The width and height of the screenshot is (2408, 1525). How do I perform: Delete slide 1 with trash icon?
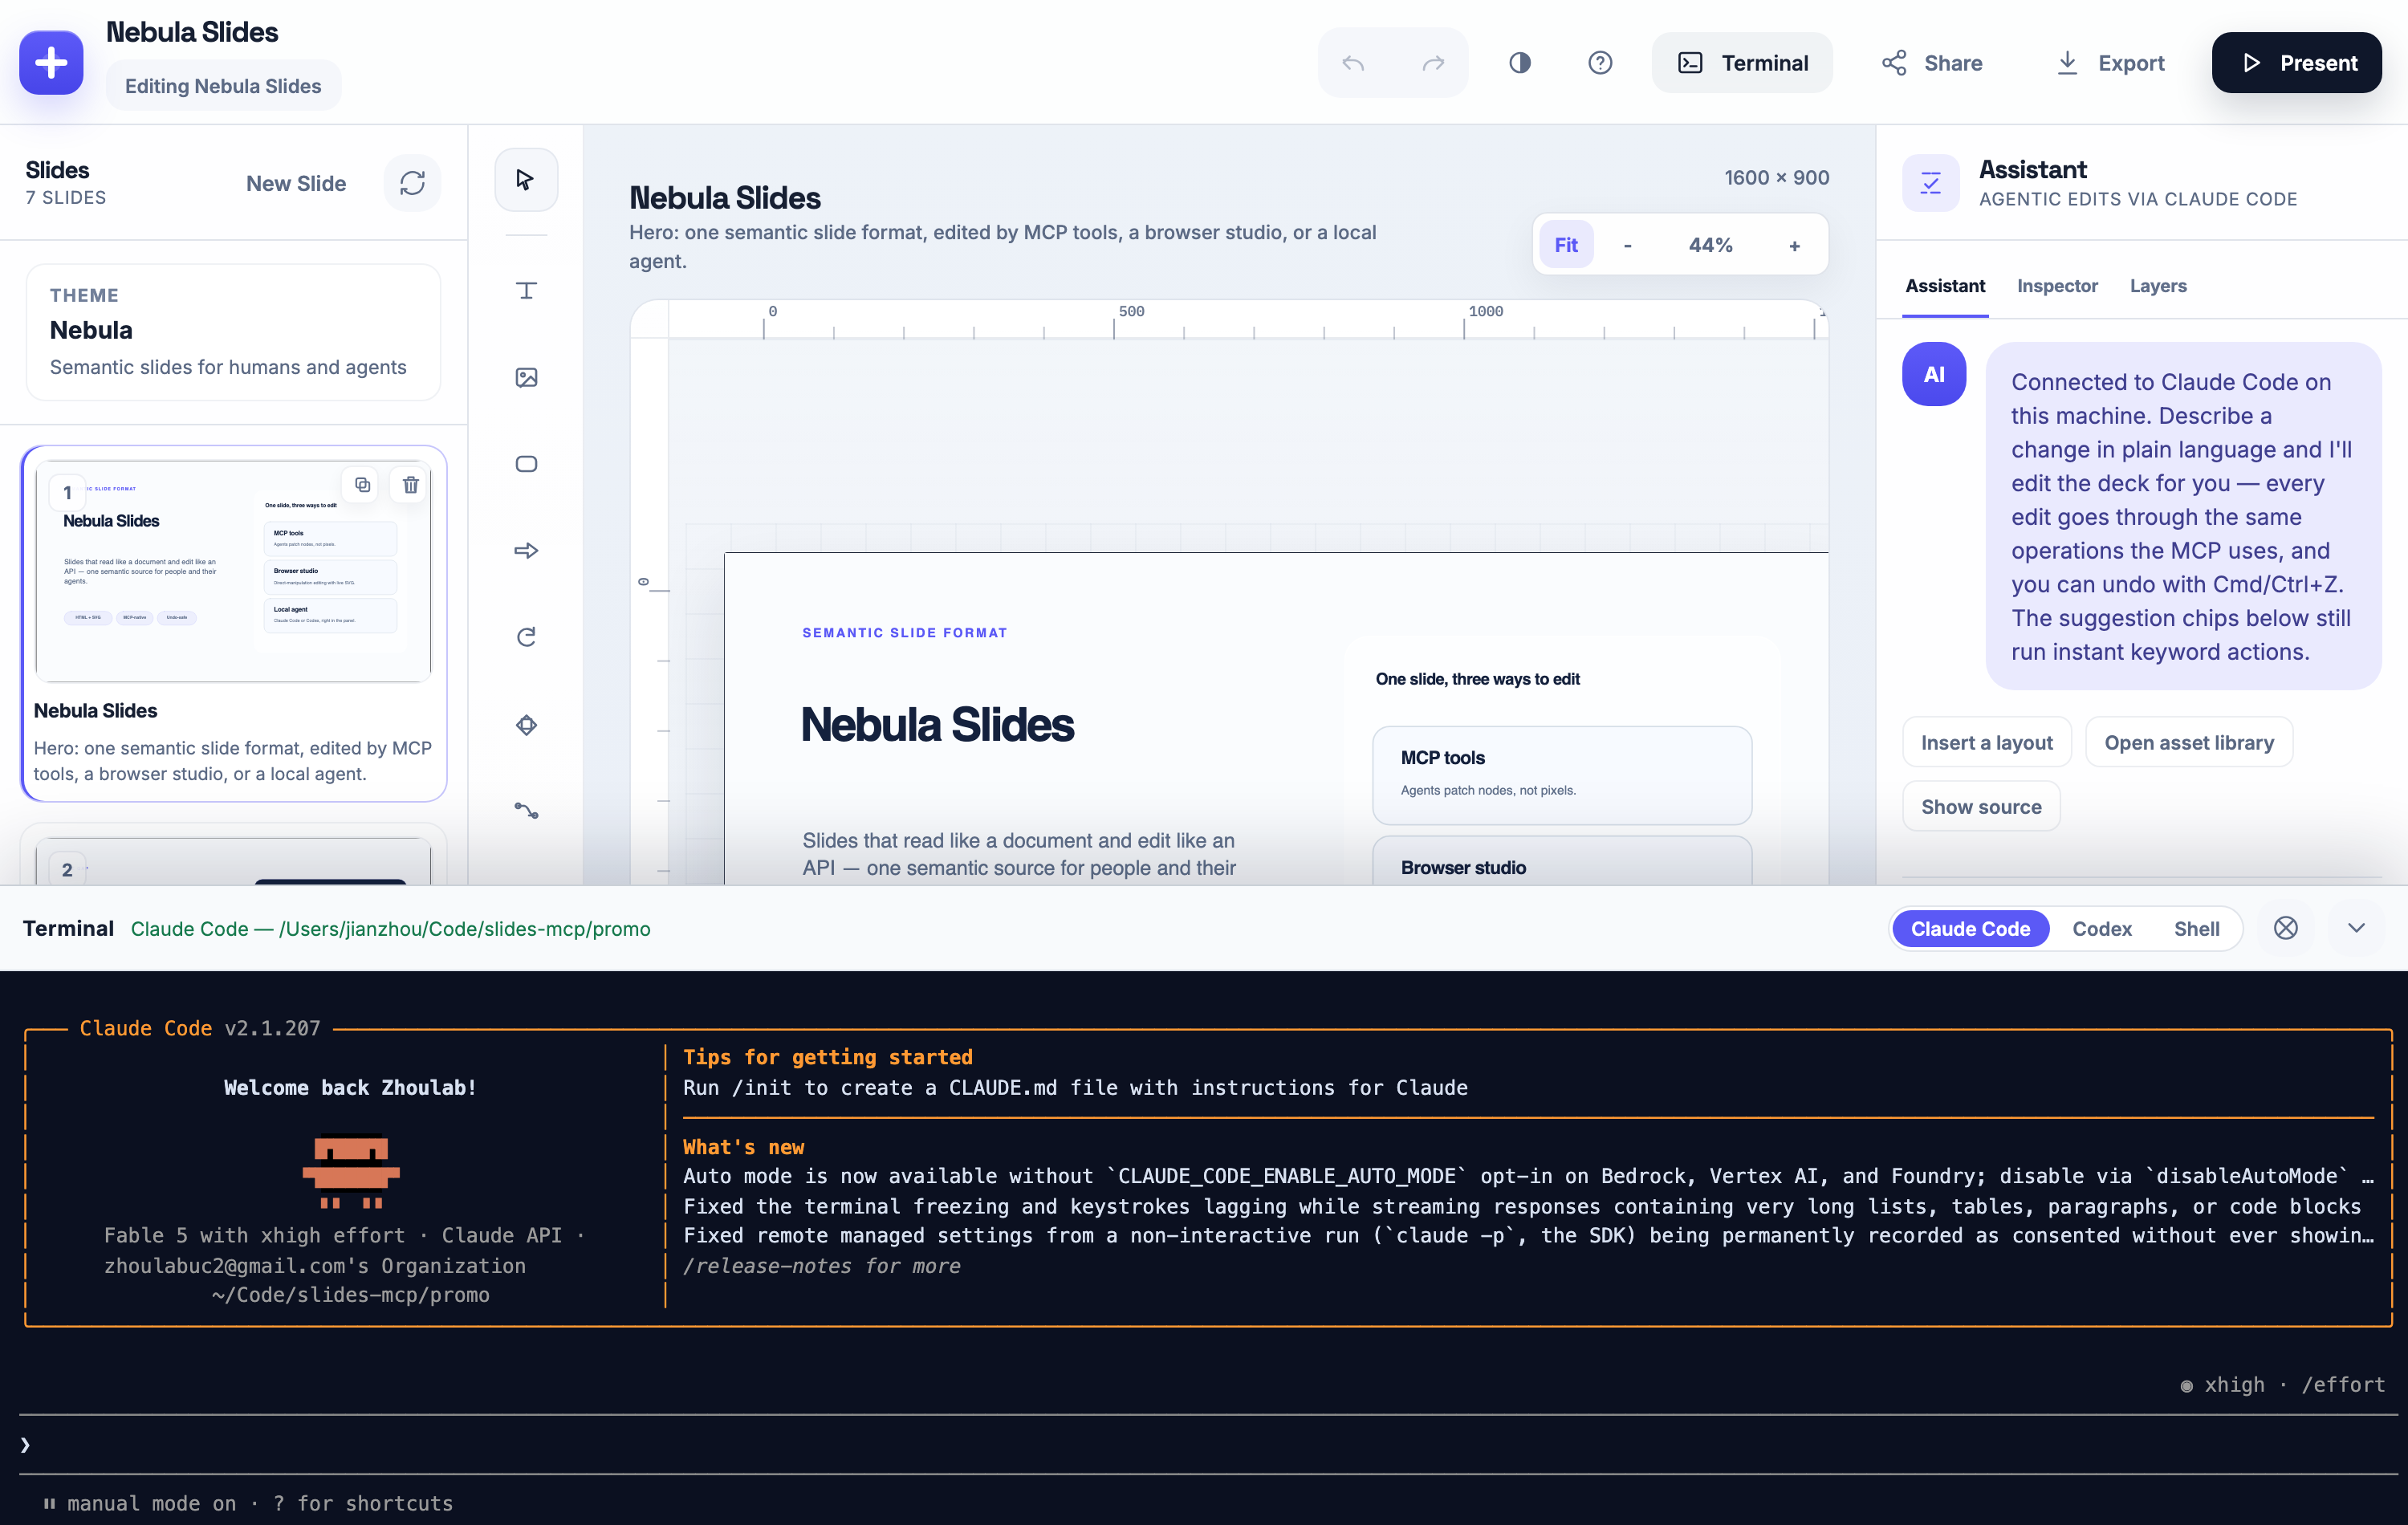click(x=410, y=485)
